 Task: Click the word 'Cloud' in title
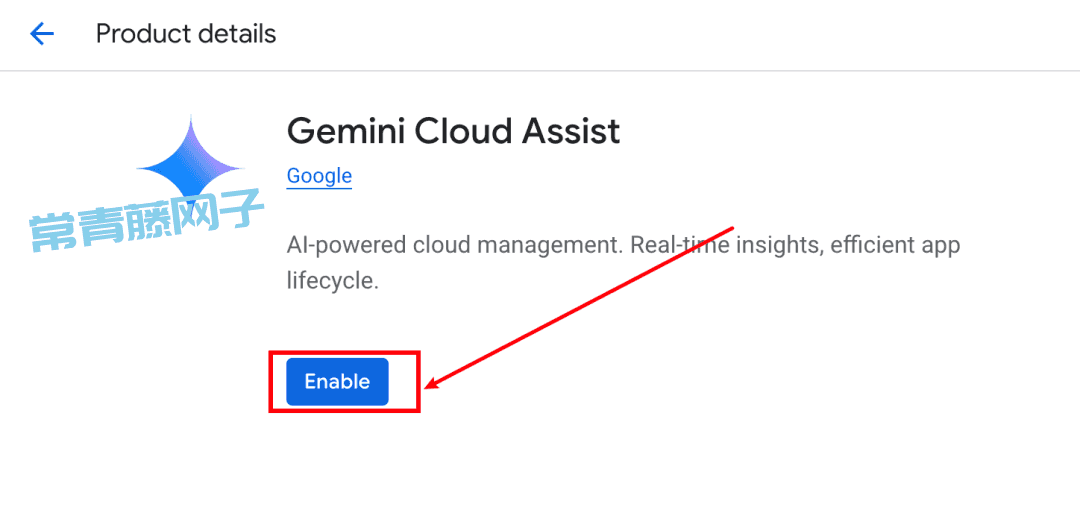tap(462, 131)
